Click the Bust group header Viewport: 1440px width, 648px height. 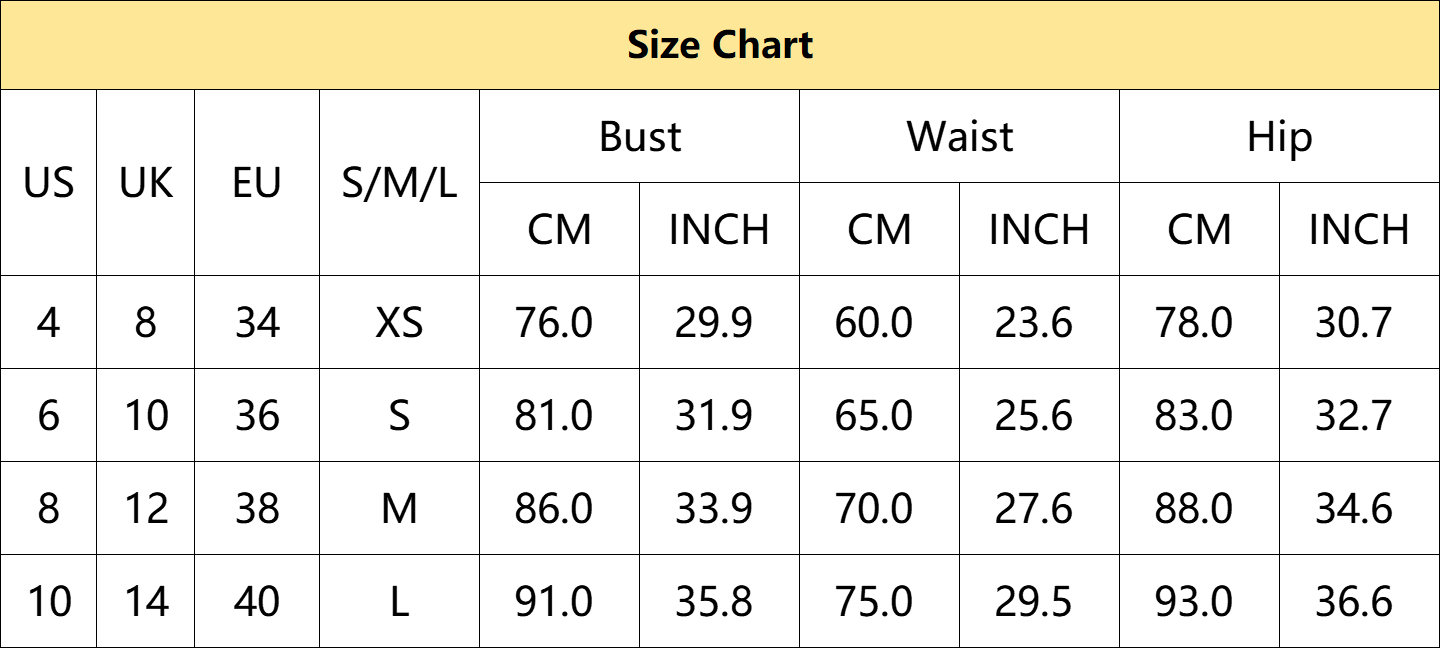(640, 136)
